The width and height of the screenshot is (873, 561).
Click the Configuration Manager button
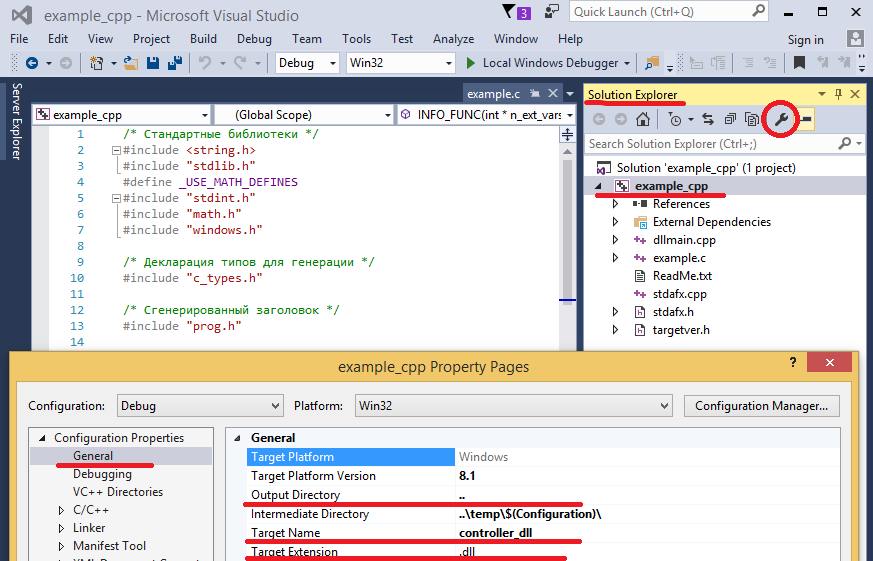click(761, 406)
